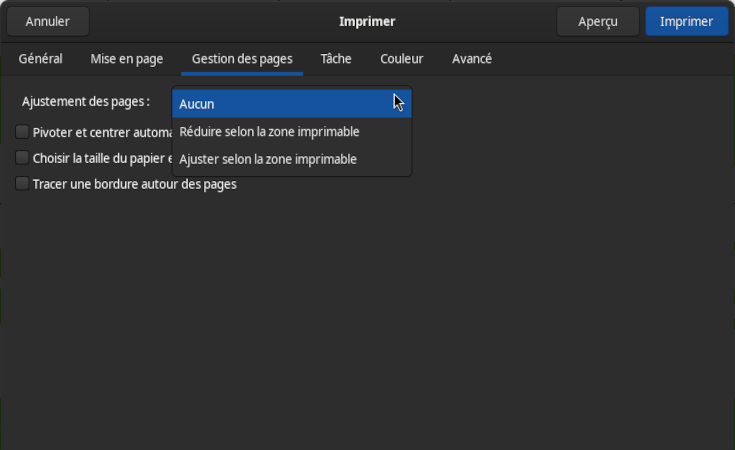Click the Ajustement des pages label
The height and width of the screenshot is (450, 735).
coord(86,102)
